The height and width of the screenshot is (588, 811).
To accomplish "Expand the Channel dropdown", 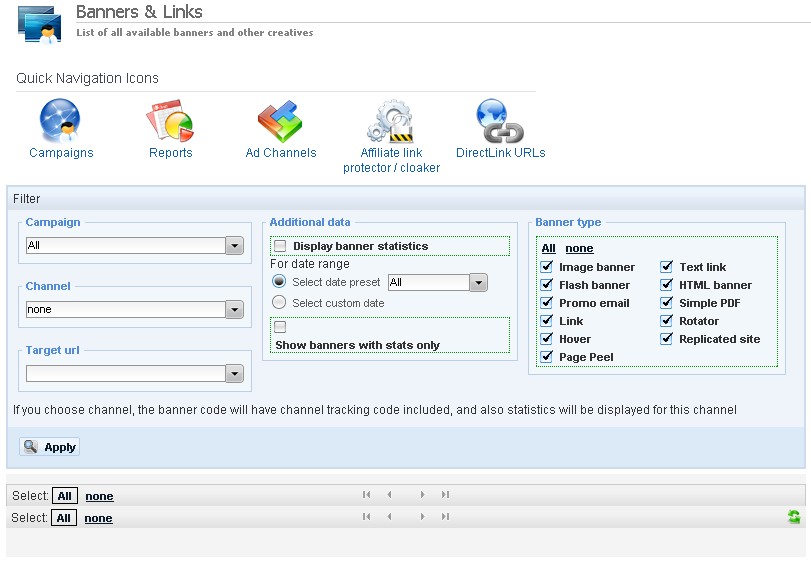I will [x=235, y=310].
